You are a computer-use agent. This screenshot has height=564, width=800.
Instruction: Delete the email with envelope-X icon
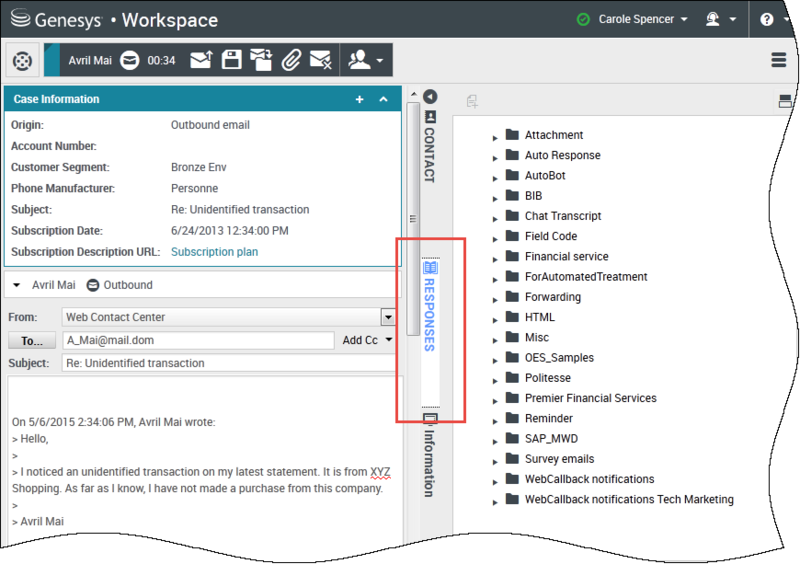pos(320,61)
